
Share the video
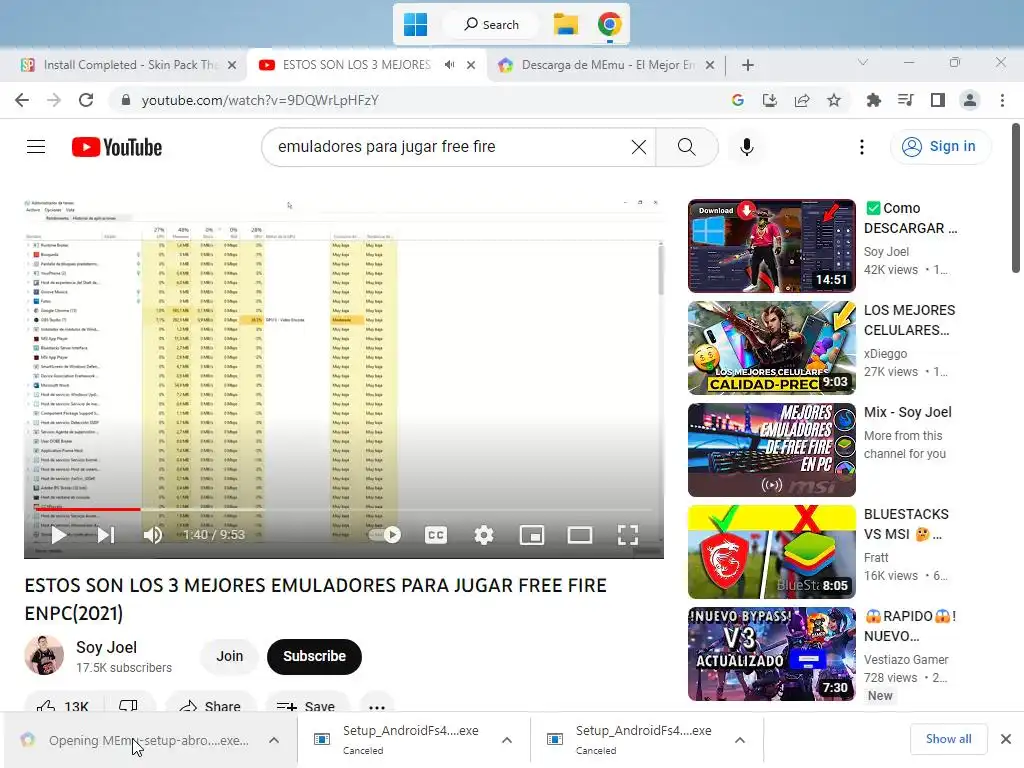click(x=210, y=706)
